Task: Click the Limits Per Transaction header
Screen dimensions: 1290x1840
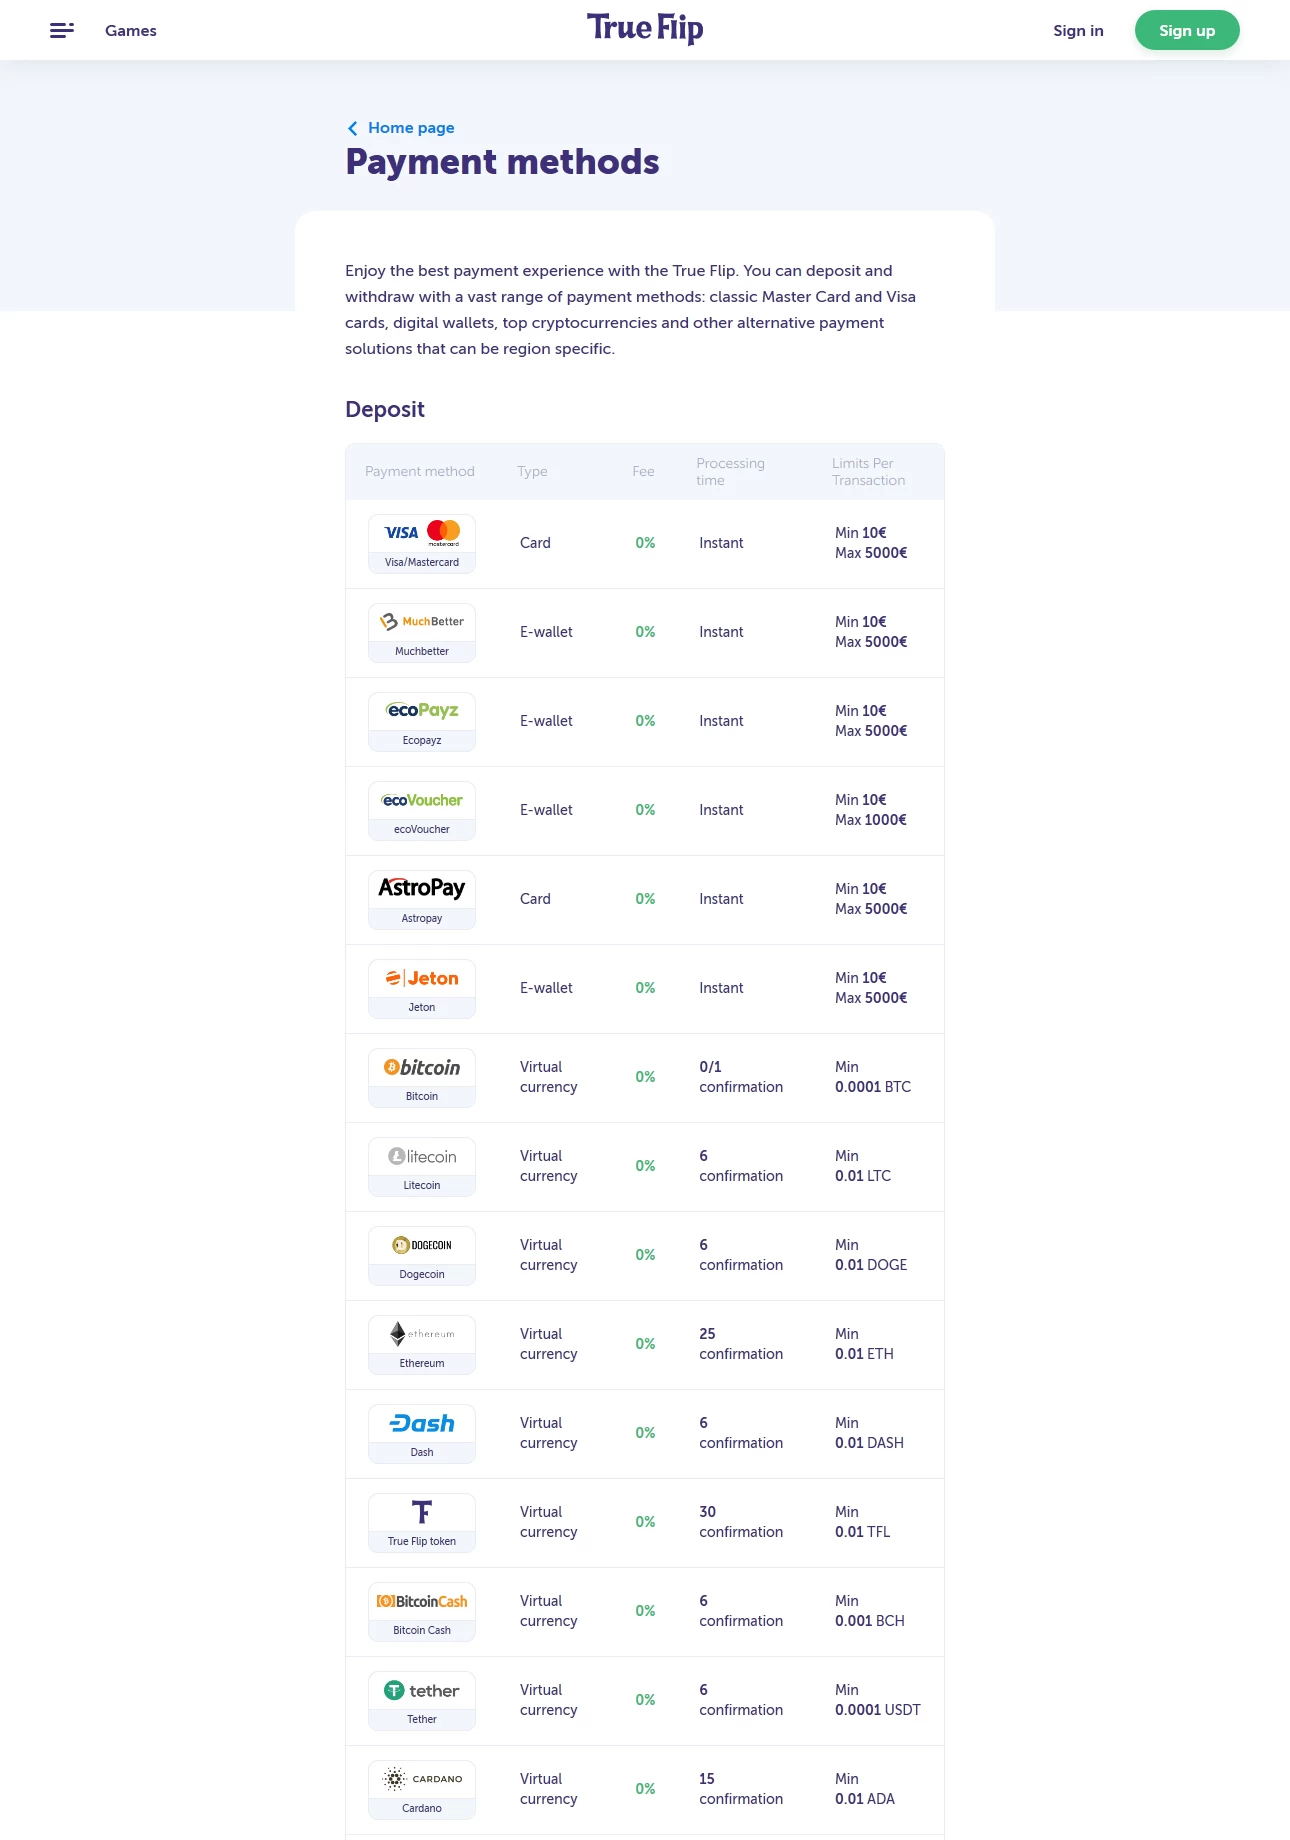Action: [869, 472]
